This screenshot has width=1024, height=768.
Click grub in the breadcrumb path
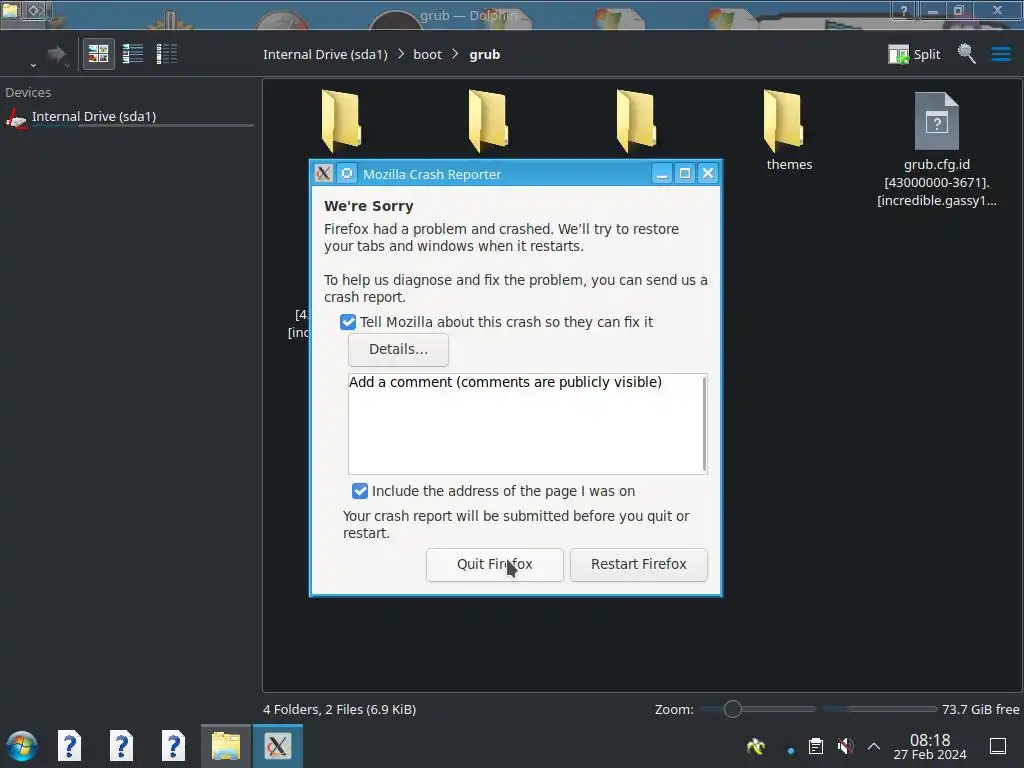pyautogui.click(x=485, y=54)
